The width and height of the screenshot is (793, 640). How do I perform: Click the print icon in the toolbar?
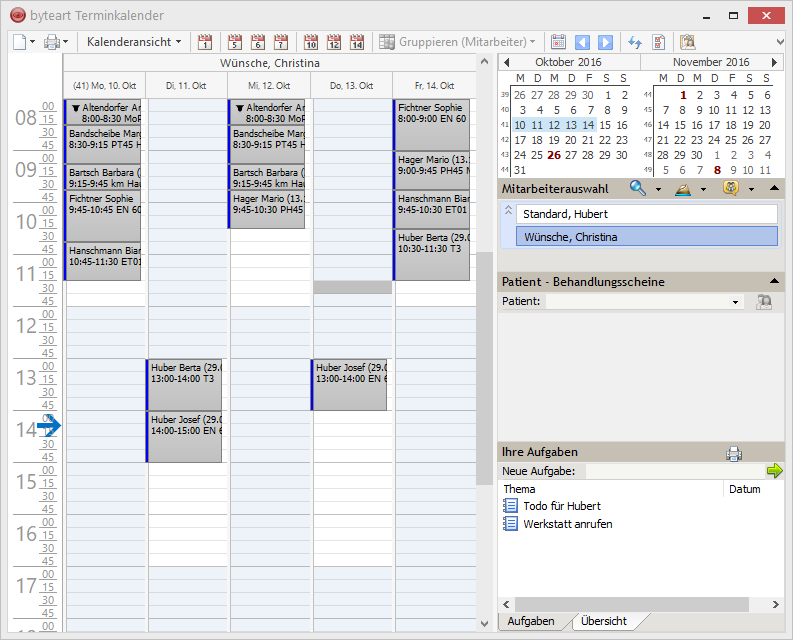(x=52, y=42)
